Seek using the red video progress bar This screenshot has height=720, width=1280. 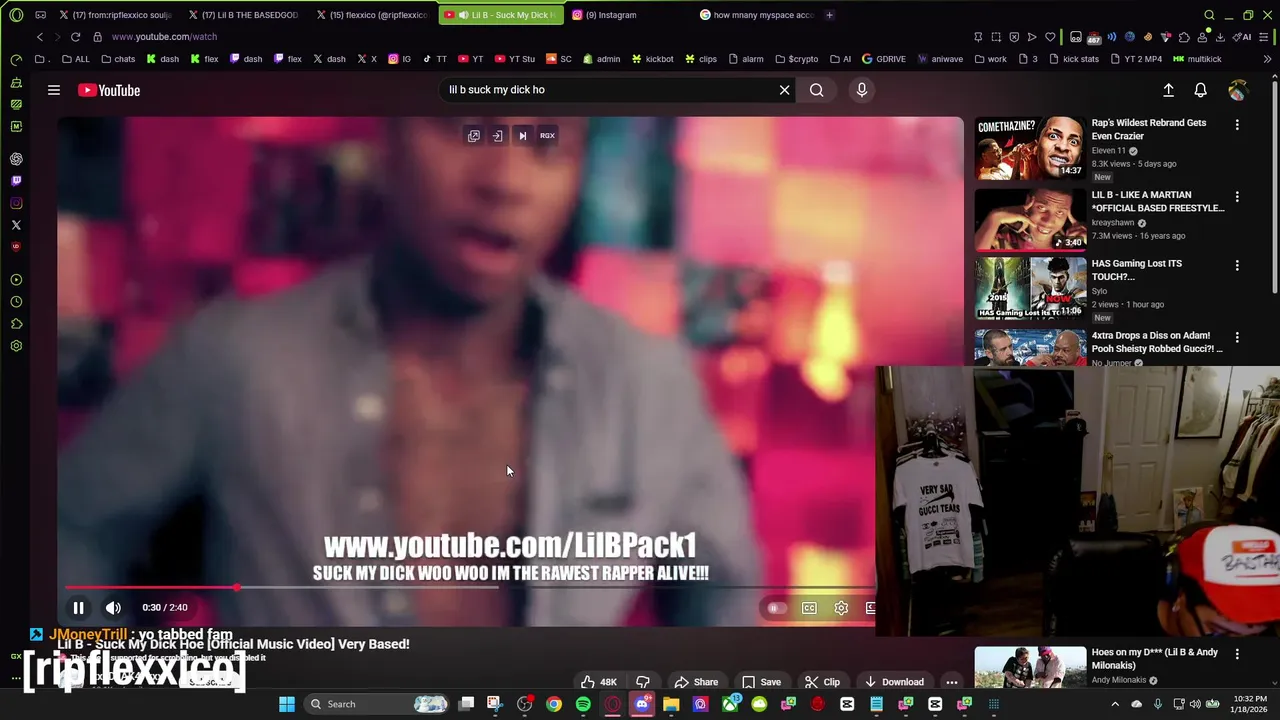tap(152, 588)
